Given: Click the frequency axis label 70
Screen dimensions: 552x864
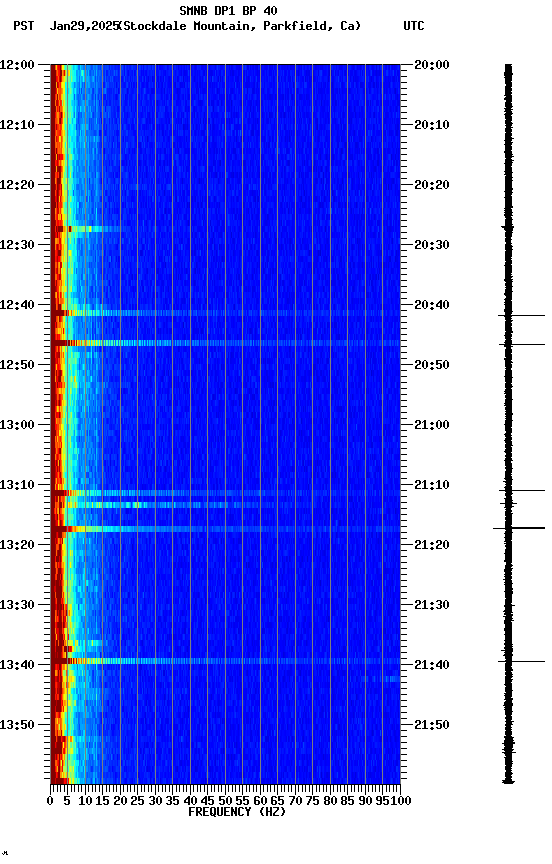Looking at the screenshot, I should click(x=295, y=801).
